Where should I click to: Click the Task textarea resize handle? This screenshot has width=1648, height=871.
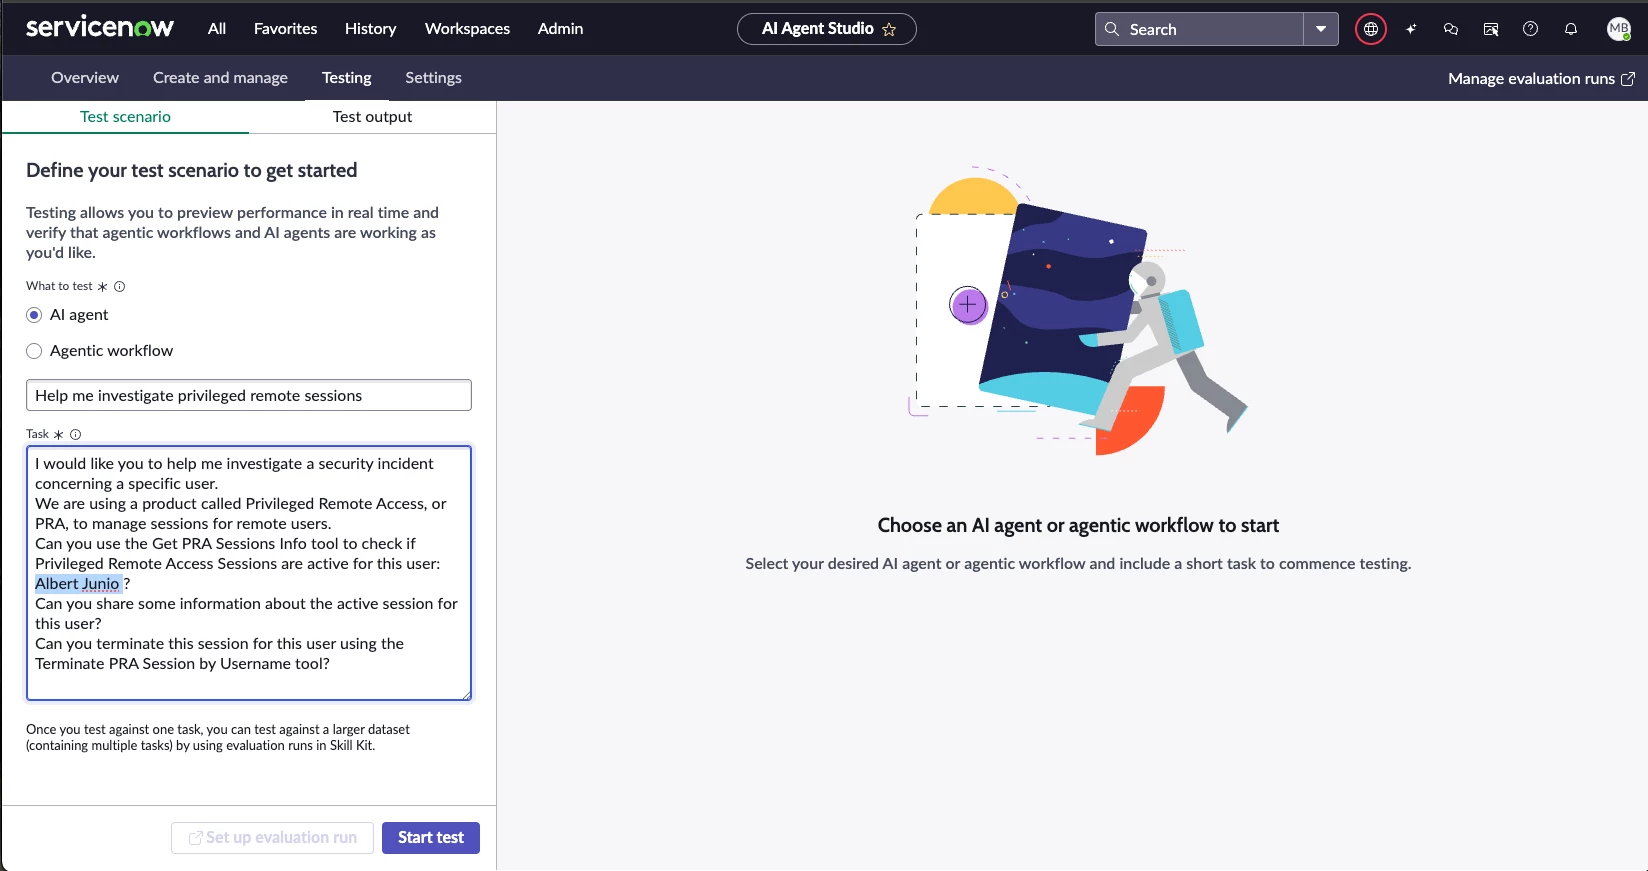click(465, 694)
